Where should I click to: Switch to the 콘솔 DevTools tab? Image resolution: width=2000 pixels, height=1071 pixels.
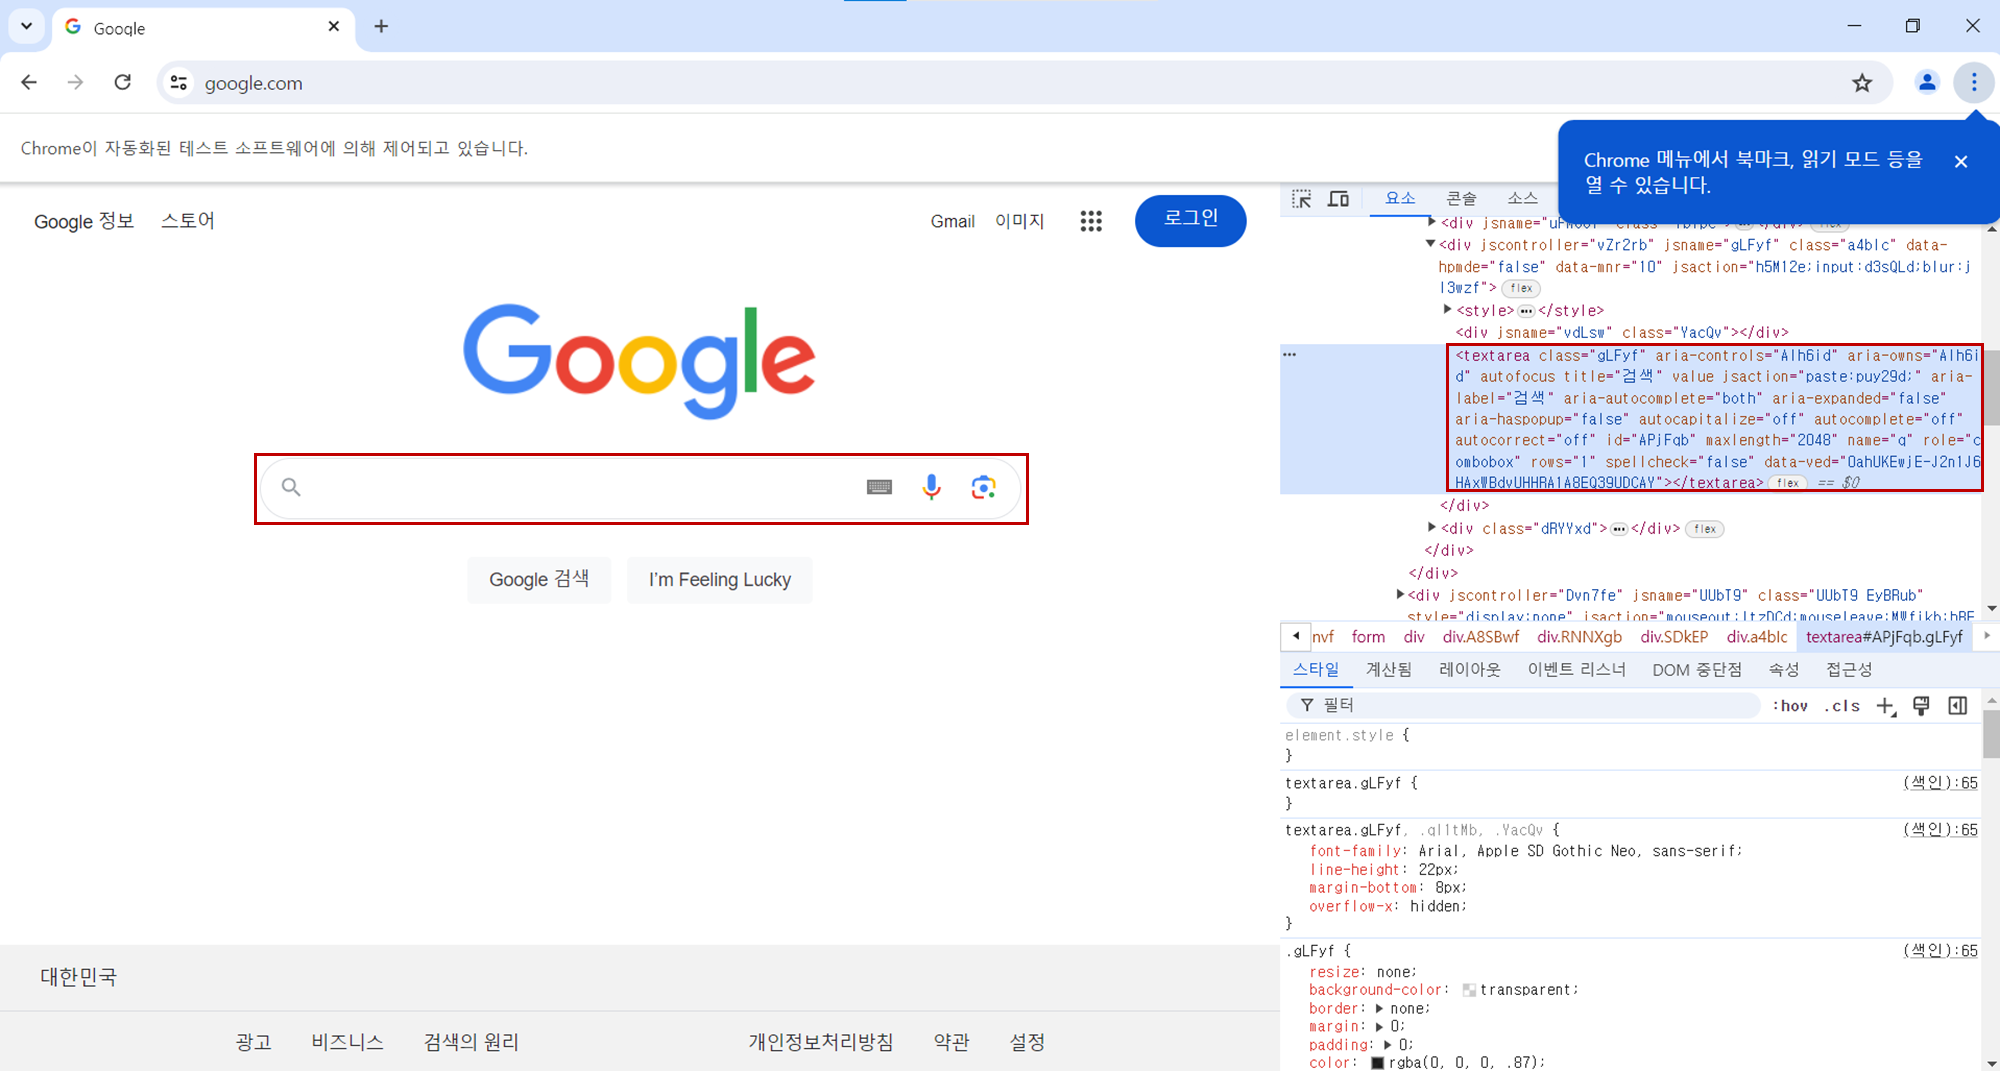[1461, 198]
